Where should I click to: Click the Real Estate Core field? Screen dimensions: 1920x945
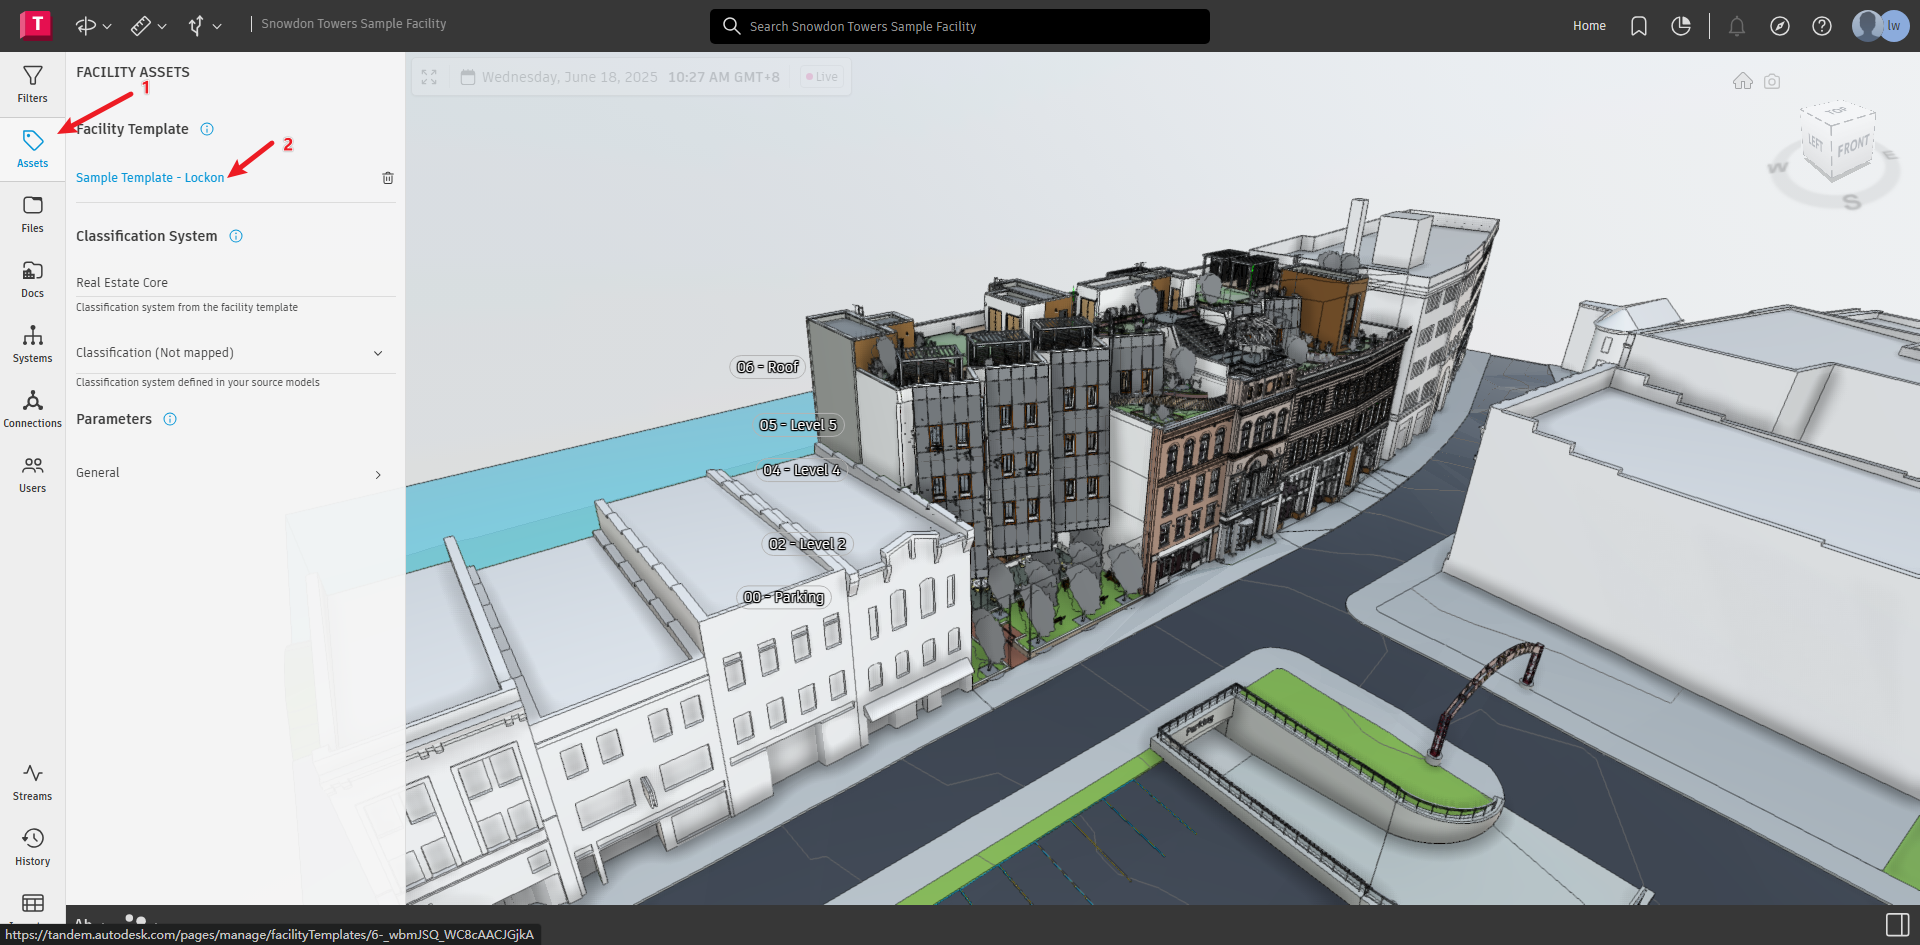pyautogui.click(x=235, y=283)
